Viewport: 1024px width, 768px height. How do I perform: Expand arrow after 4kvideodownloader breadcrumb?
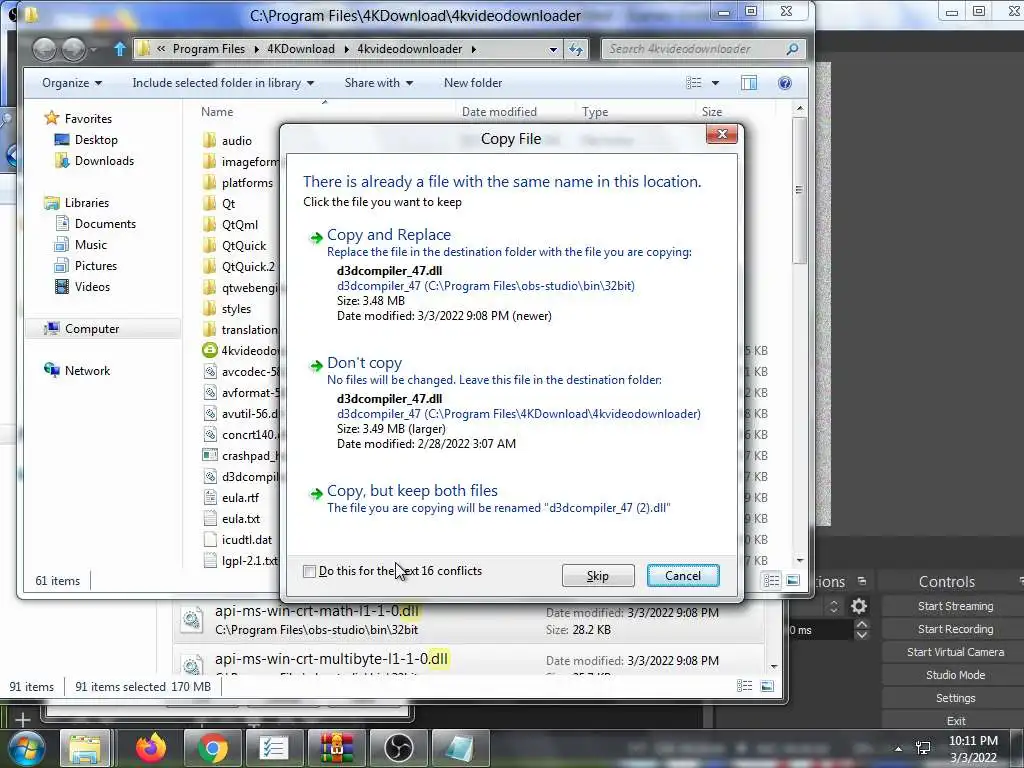[473, 49]
